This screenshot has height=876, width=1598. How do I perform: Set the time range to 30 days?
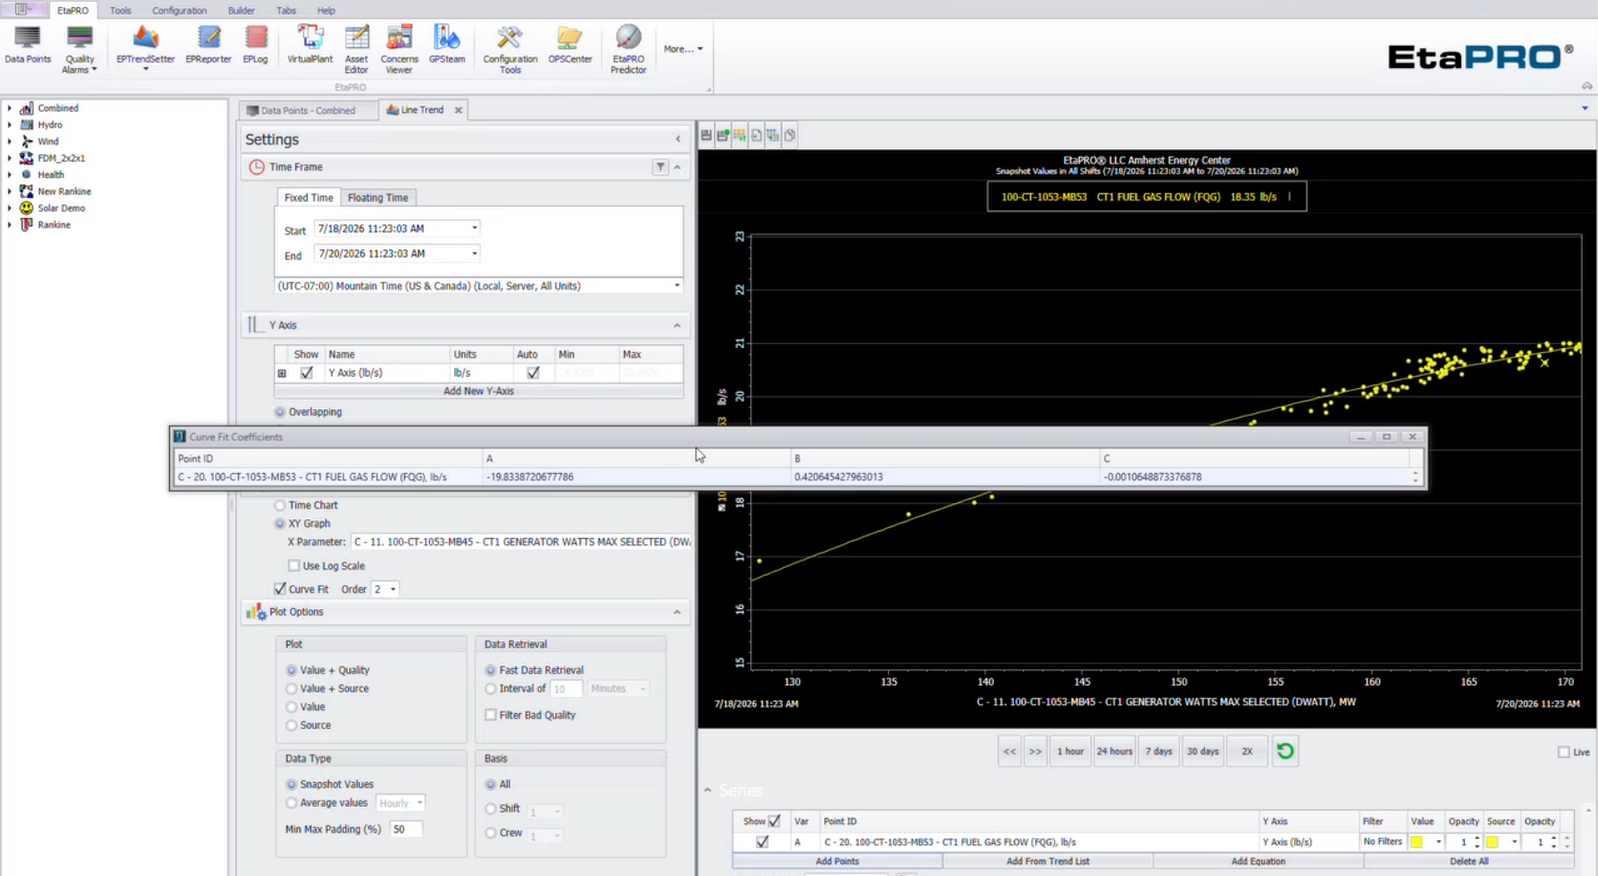click(1203, 751)
